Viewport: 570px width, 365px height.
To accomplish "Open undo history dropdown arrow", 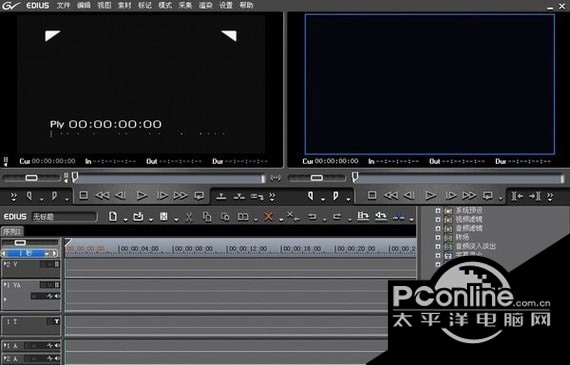I will coord(324,220).
